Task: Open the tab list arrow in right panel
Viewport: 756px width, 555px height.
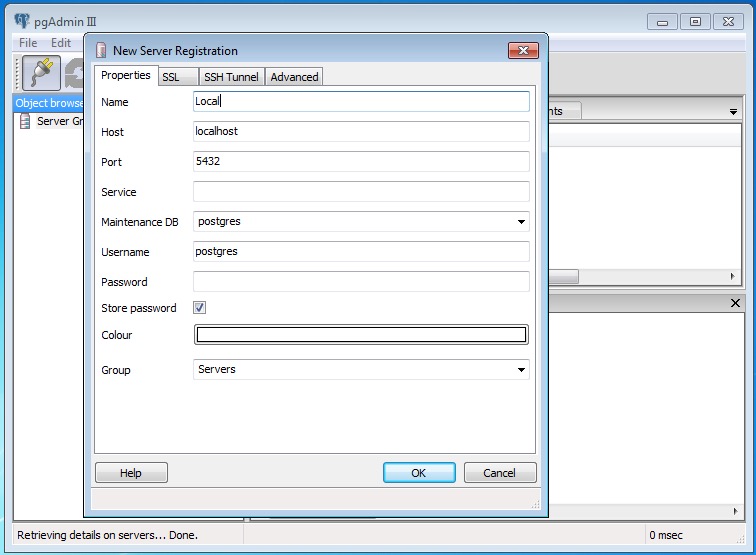Action: click(733, 112)
